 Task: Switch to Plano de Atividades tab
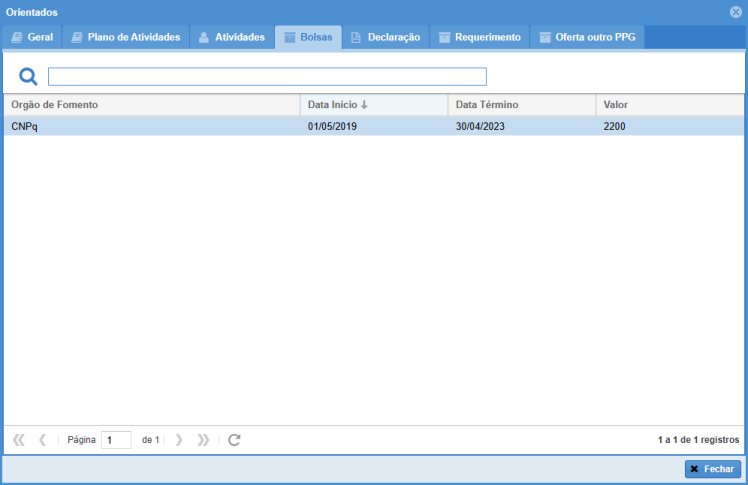[126, 37]
